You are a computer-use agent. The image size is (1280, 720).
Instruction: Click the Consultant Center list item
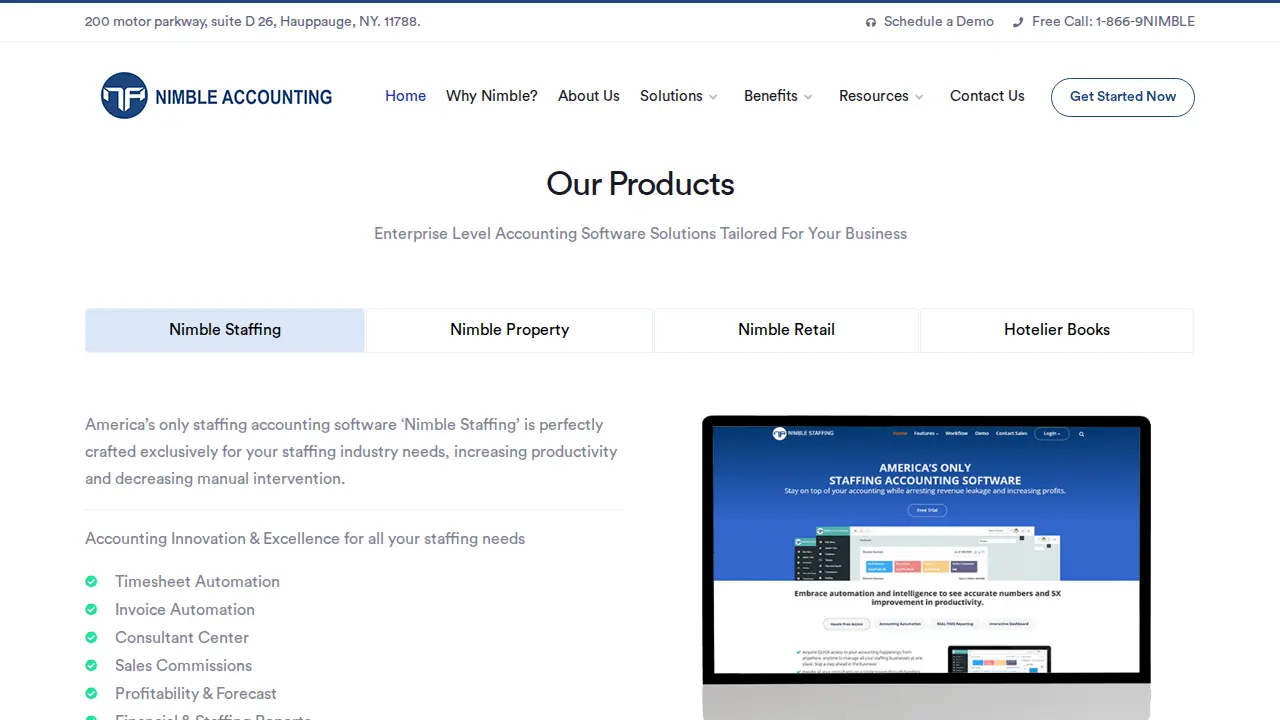point(182,637)
